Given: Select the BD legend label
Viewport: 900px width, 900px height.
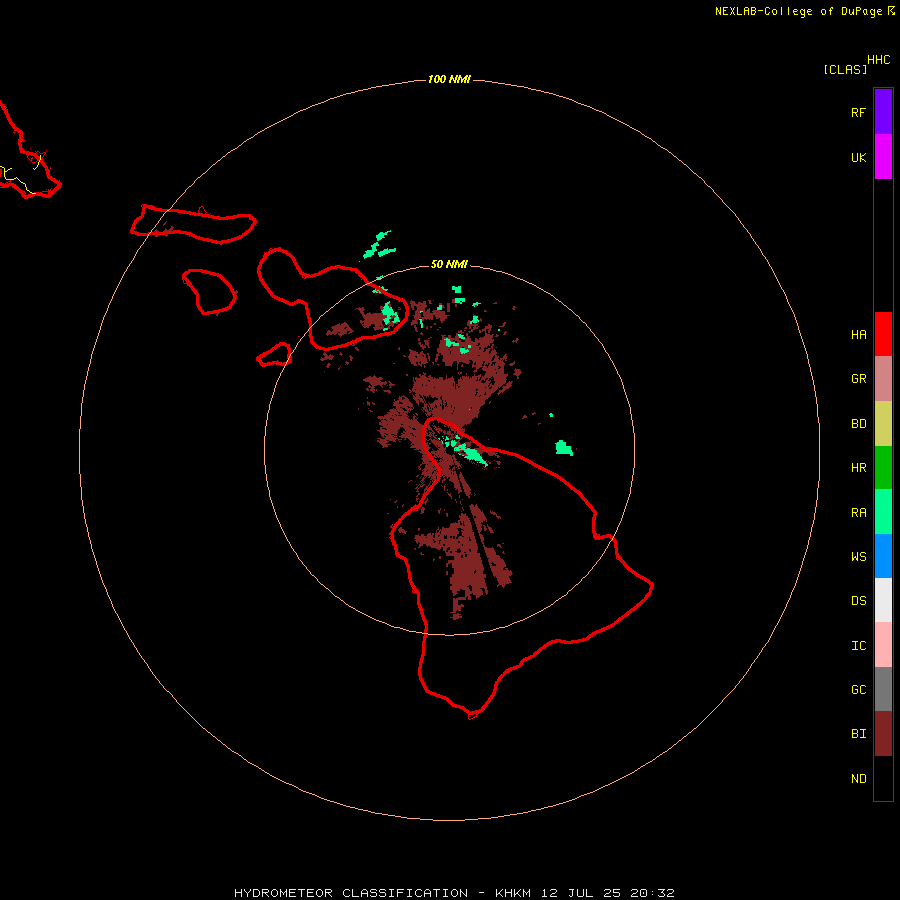Looking at the screenshot, I should tap(858, 424).
